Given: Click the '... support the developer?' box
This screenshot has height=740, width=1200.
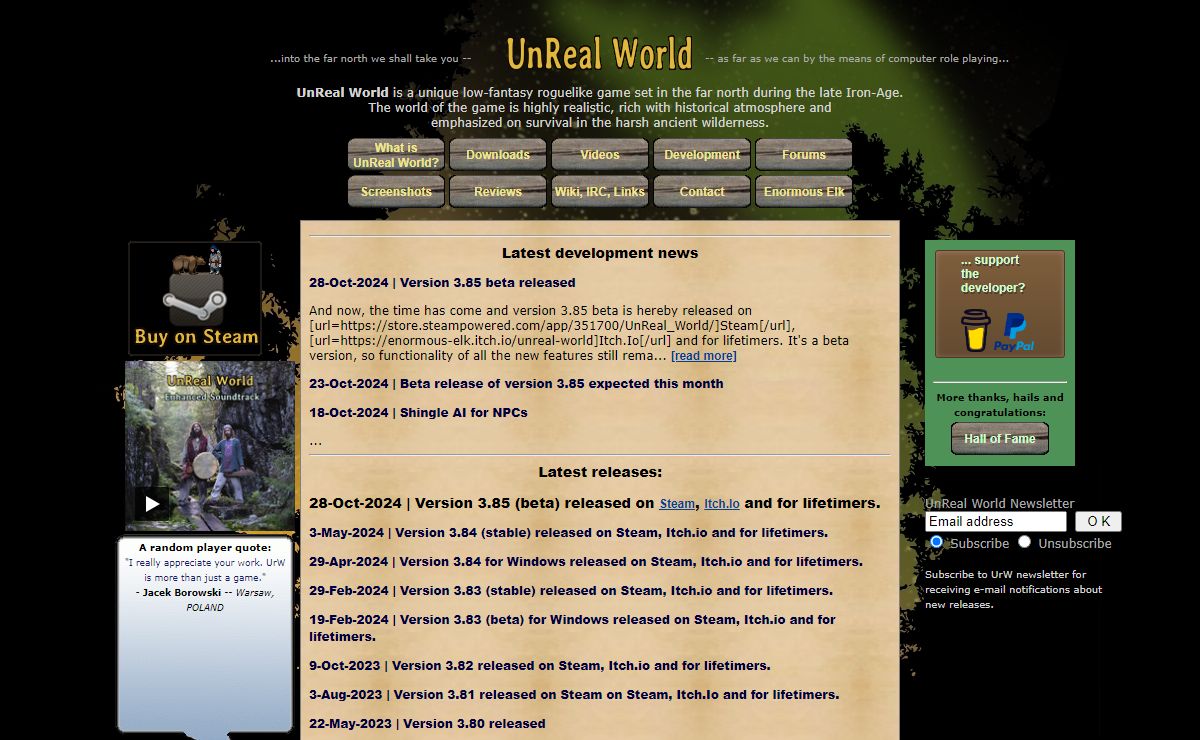Looking at the screenshot, I should (1000, 304).
